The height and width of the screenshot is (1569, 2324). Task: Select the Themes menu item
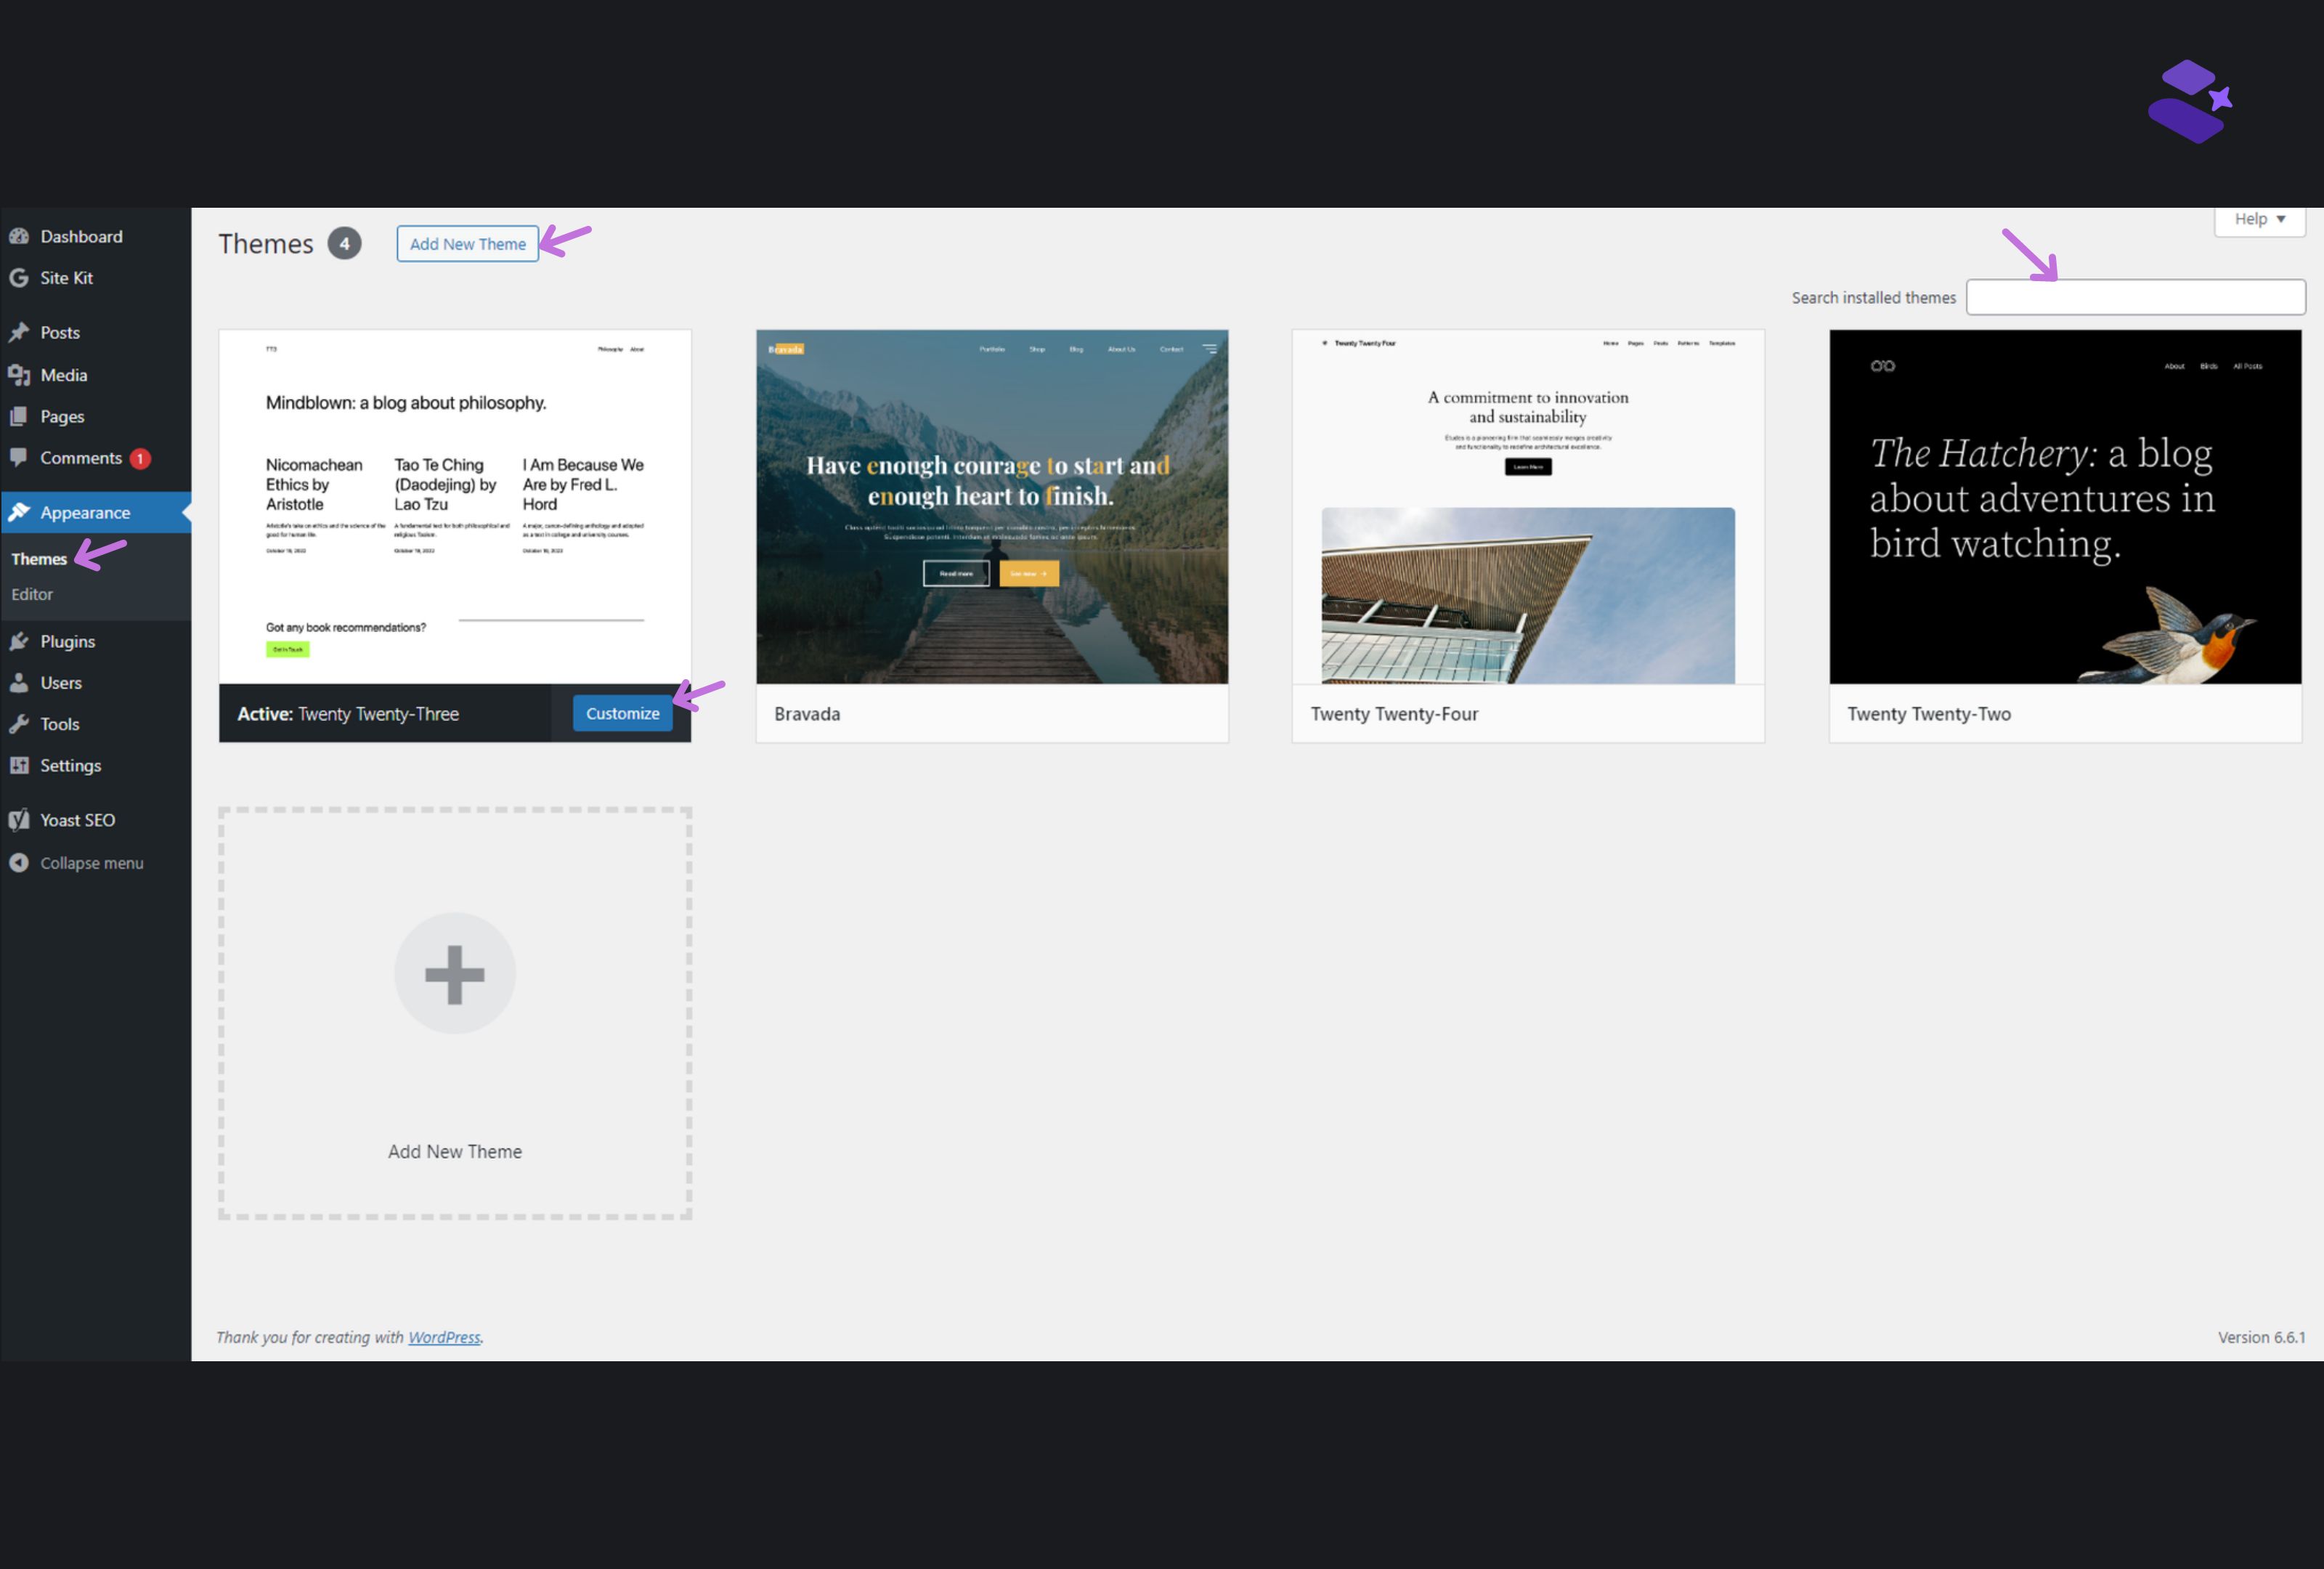pyautogui.click(x=40, y=557)
